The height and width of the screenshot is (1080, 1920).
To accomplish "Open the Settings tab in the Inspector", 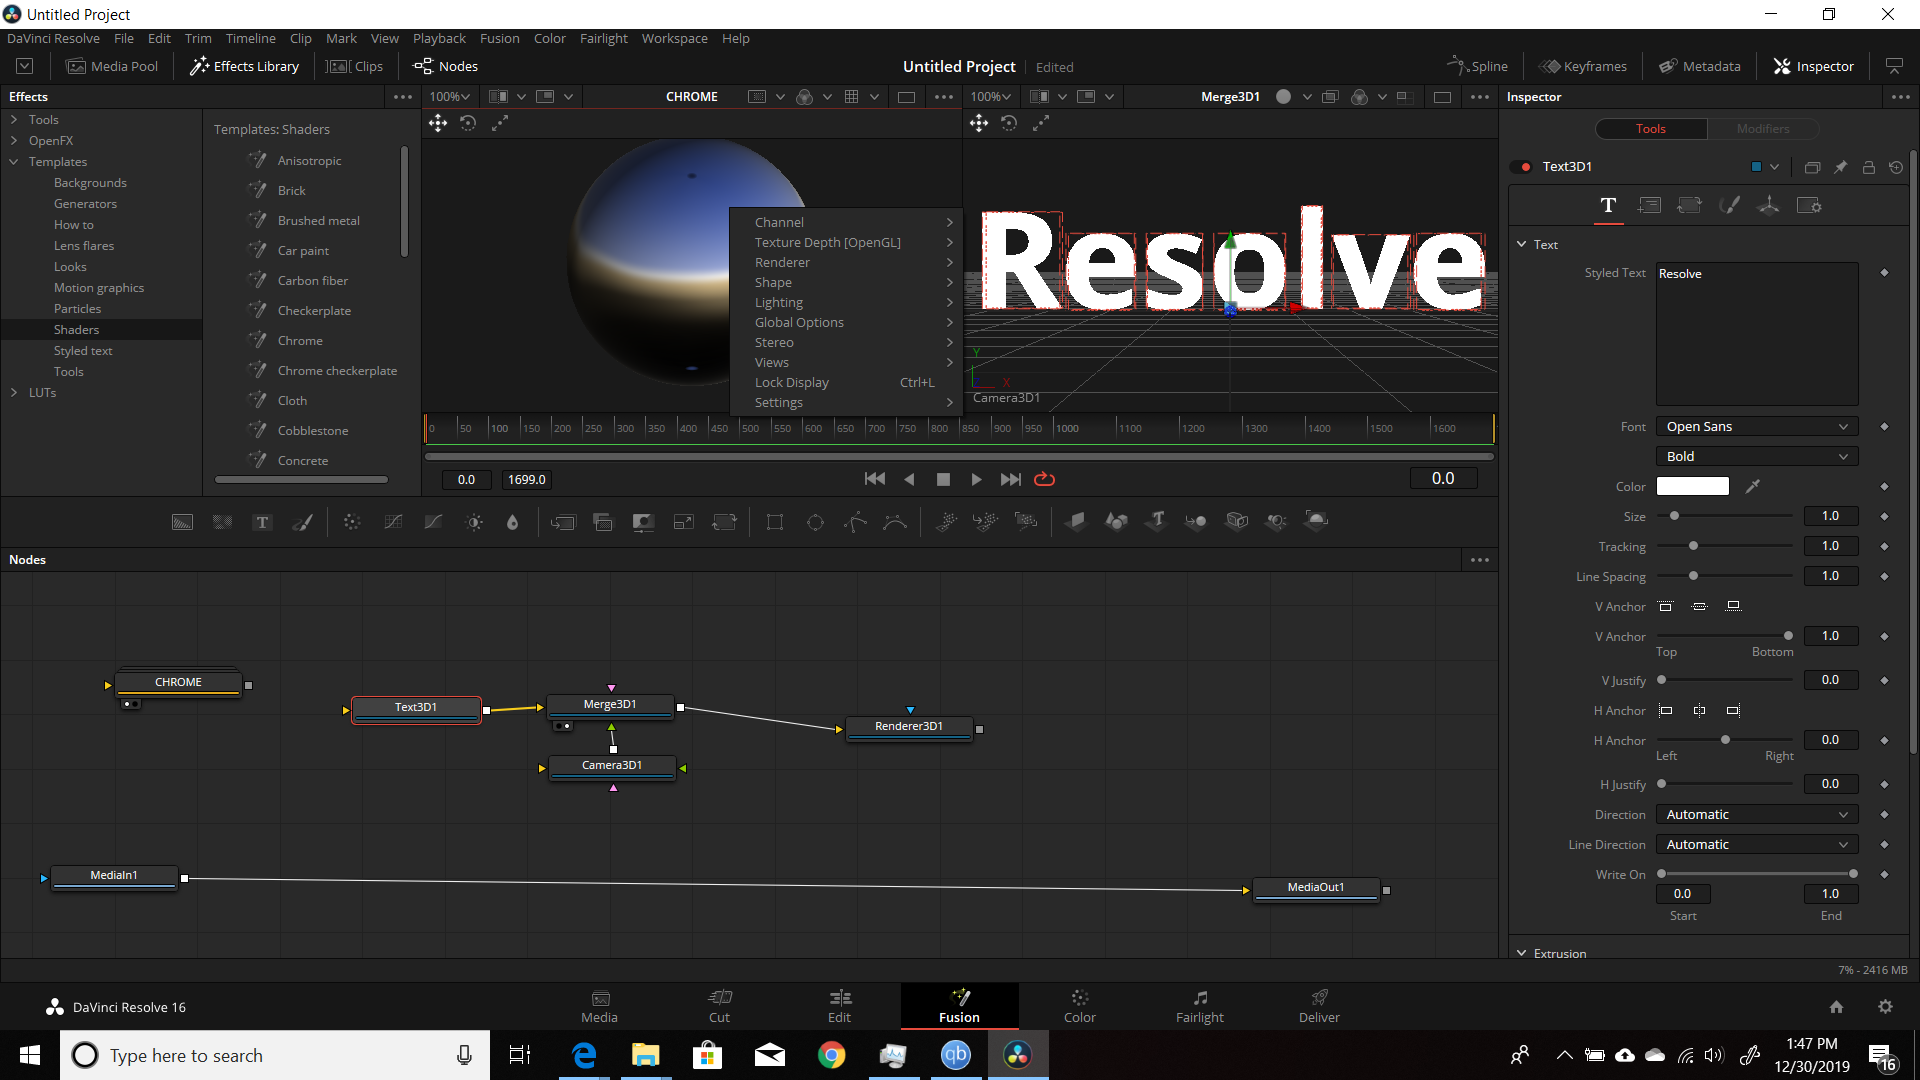I will click(1809, 205).
